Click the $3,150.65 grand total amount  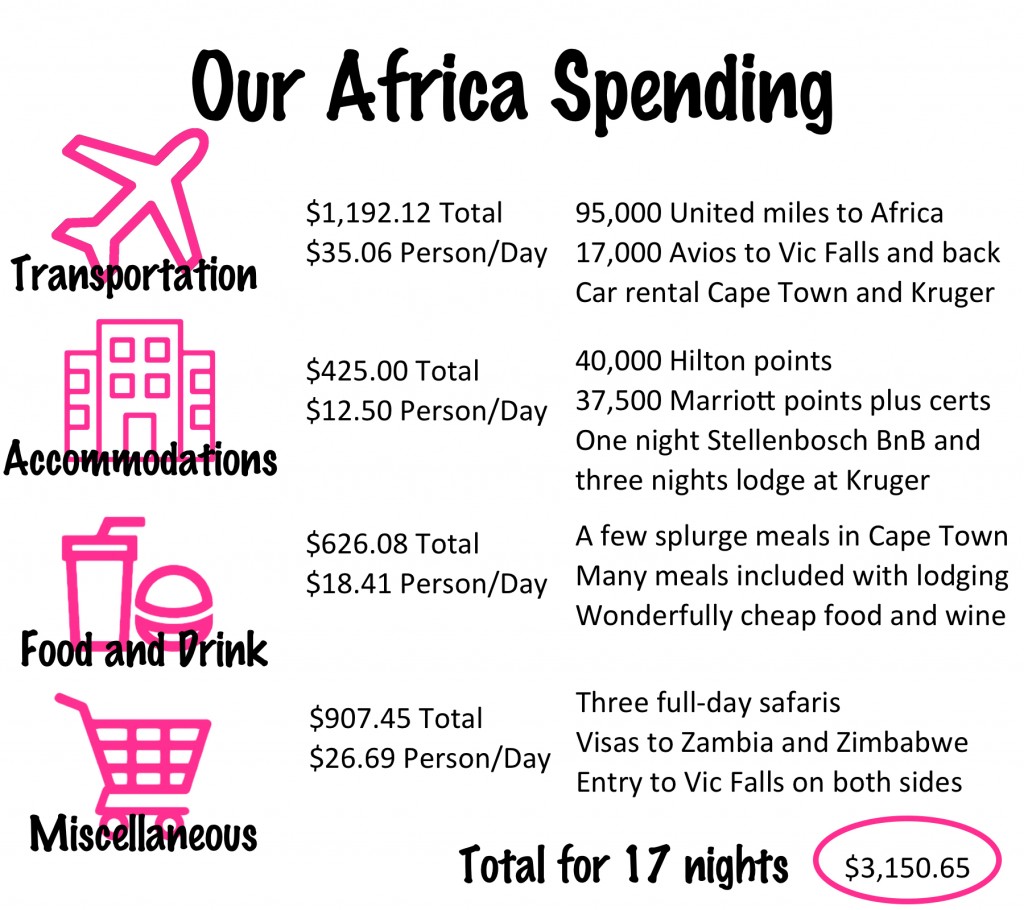(x=907, y=868)
